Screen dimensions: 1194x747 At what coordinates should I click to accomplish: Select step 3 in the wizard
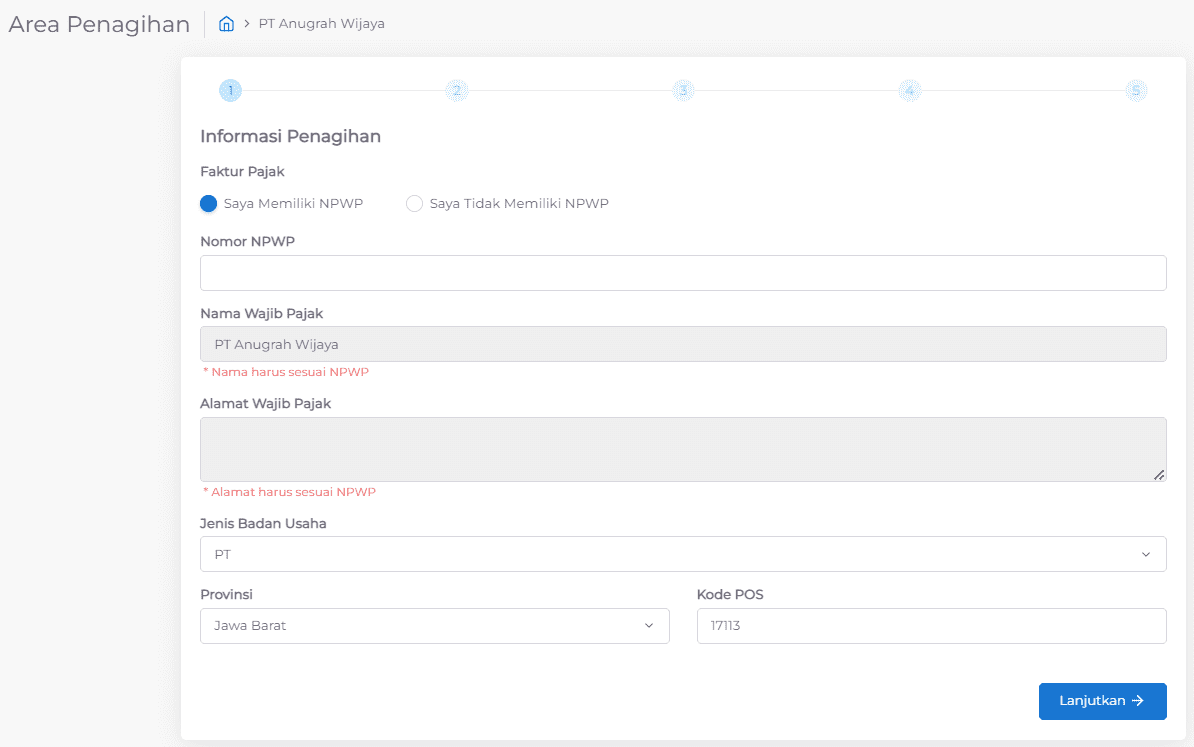pyautogui.click(x=683, y=91)
